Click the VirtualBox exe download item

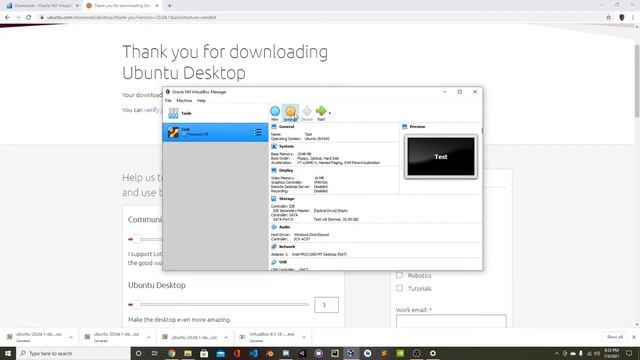[x=268, y=337]
